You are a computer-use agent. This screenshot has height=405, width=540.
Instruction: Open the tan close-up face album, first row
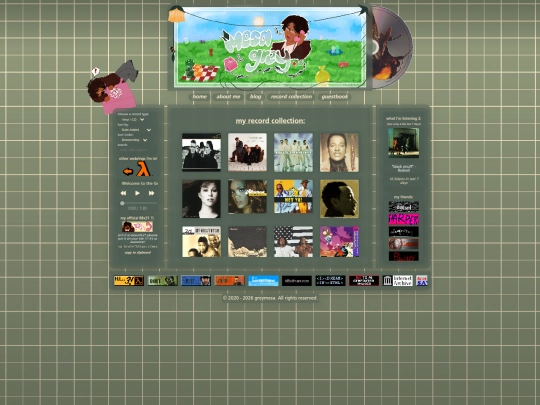pos(339,152)
